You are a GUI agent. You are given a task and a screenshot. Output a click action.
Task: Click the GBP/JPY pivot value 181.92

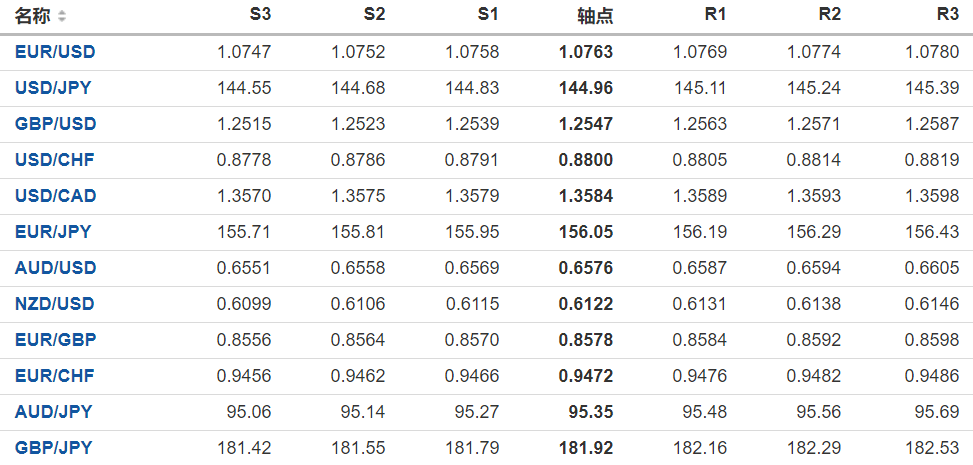586,448
